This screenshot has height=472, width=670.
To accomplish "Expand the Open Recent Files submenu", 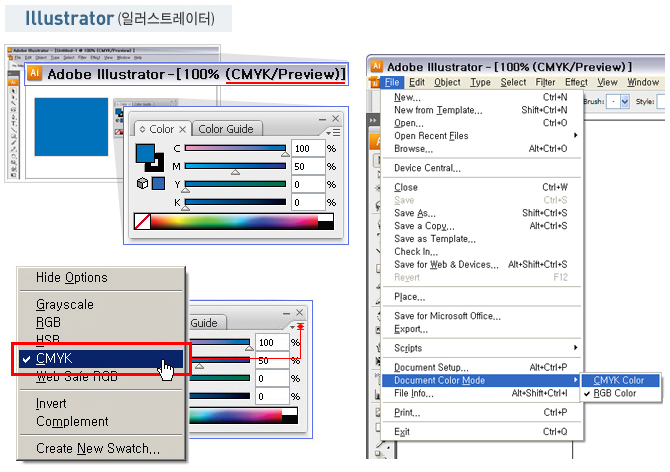I will pos(481,136).
